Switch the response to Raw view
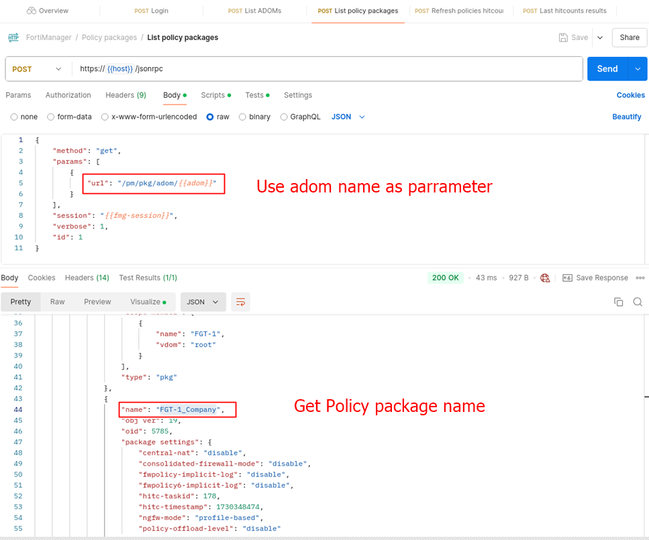 tap(58, 301)
